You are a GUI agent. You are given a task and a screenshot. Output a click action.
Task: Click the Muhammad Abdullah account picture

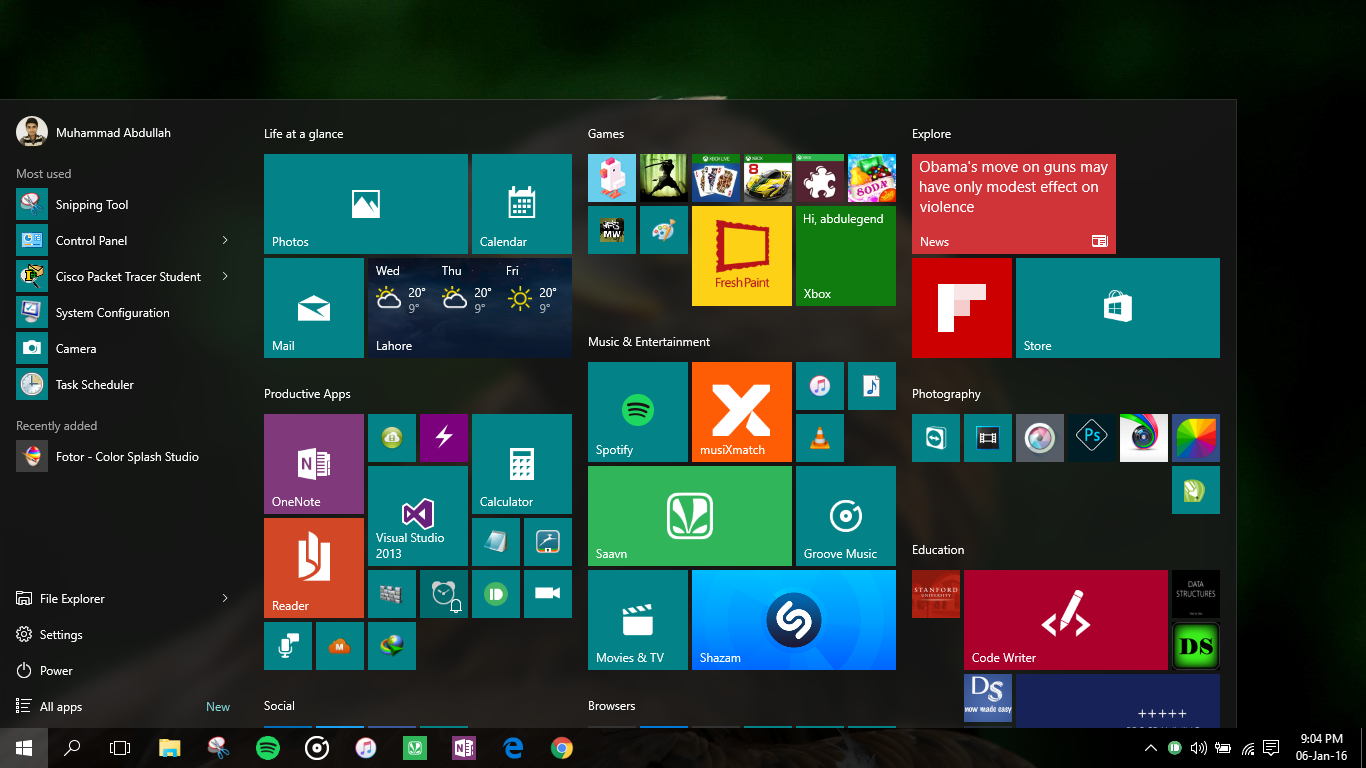[30, 131]
